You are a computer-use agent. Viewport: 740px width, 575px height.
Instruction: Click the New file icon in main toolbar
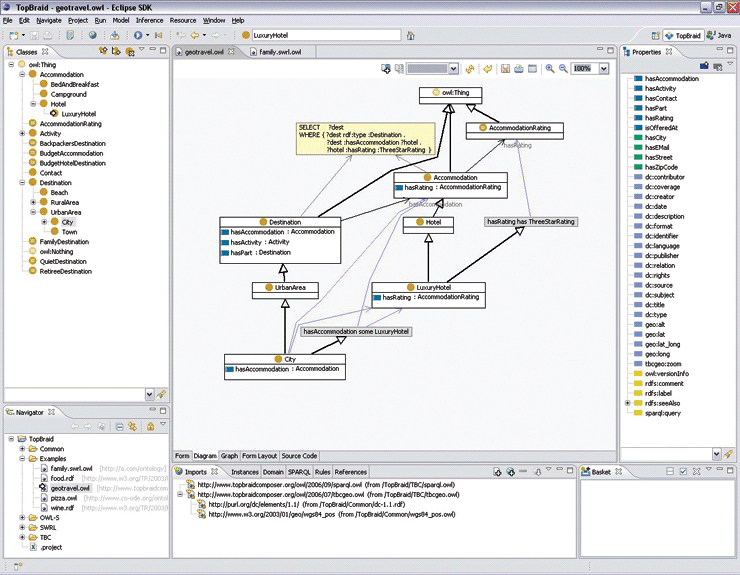[14, 35]
